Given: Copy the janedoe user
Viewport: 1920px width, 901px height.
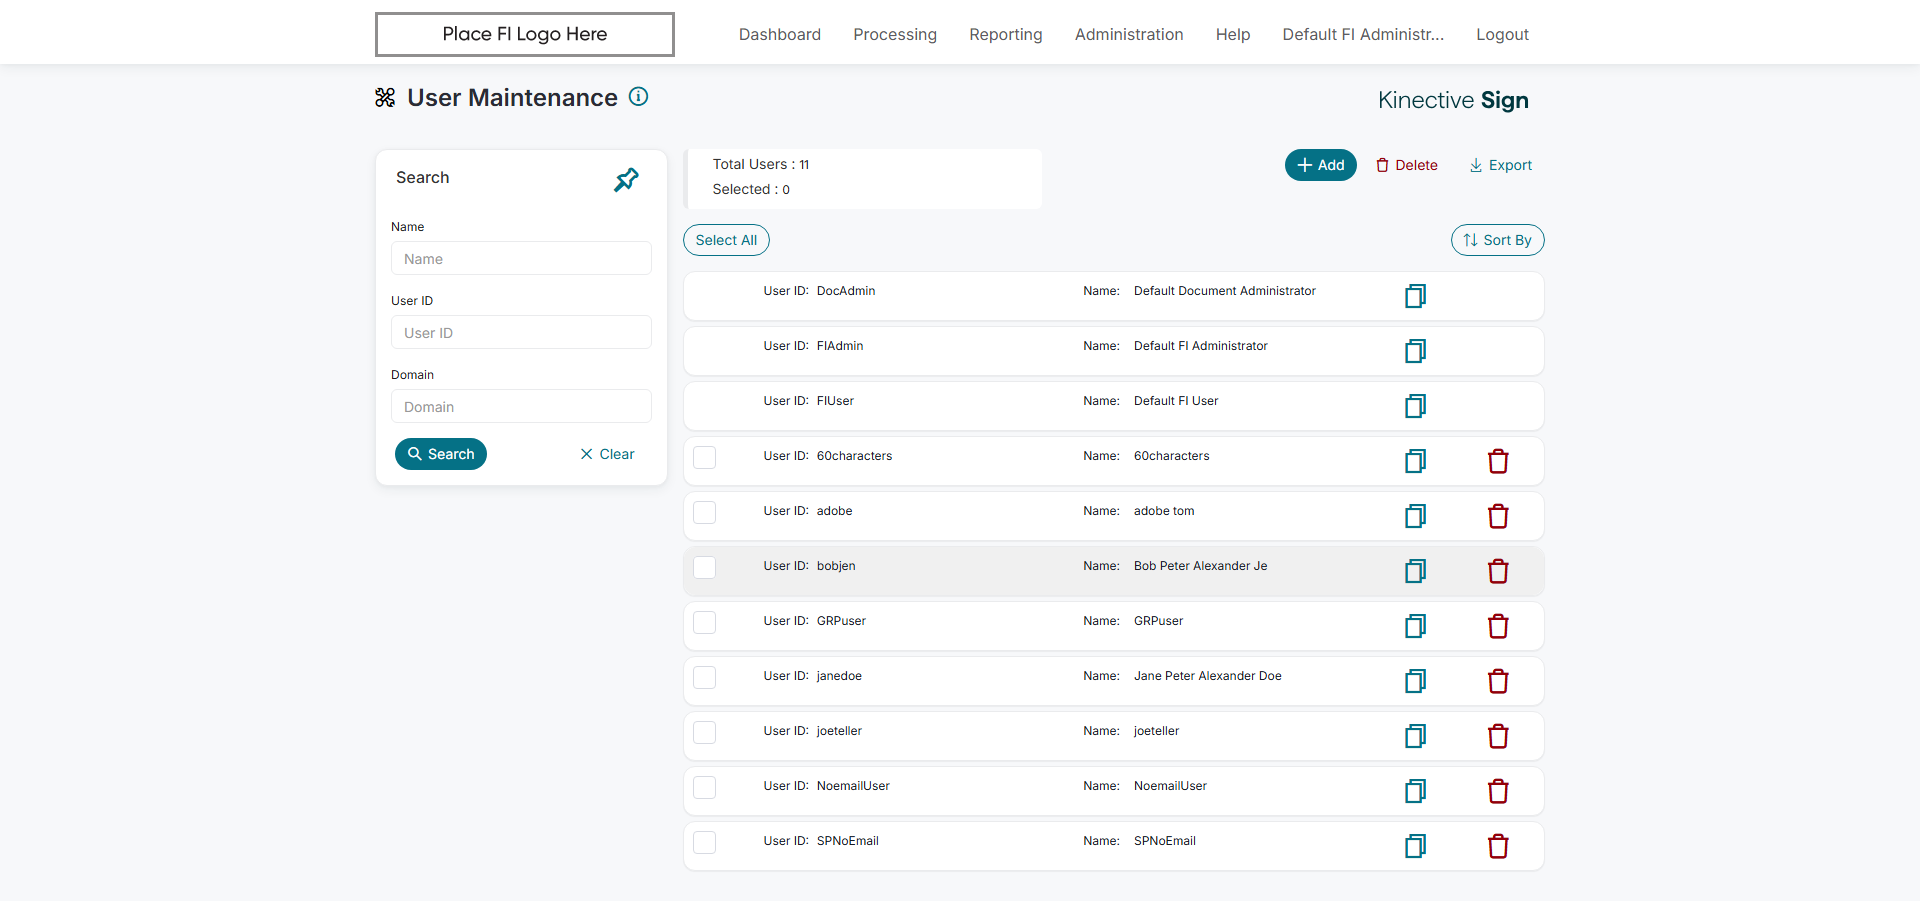Looking at the screenshot, I should coord(1415,681).
